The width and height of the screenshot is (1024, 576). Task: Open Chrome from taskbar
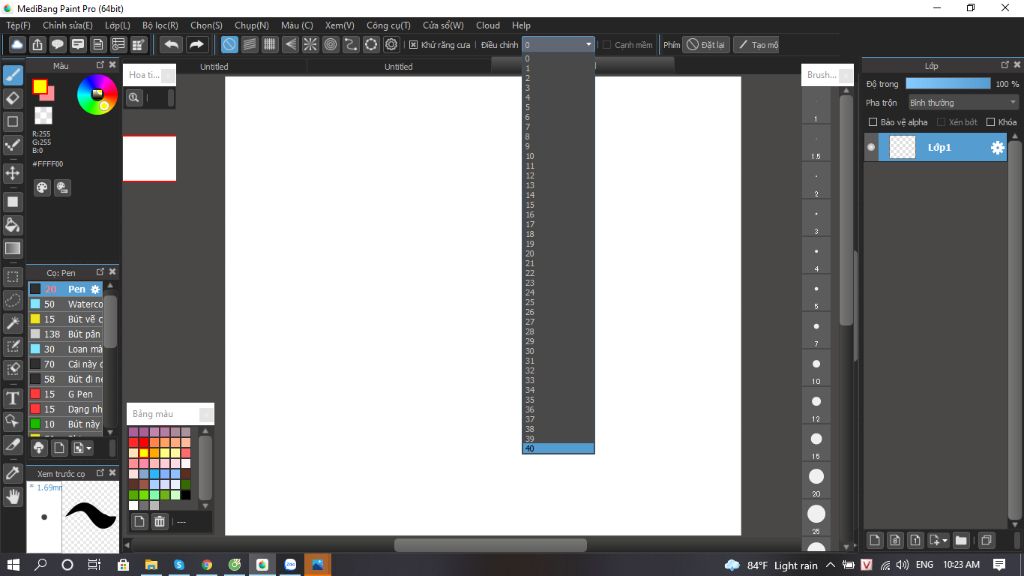click(207, 564)
